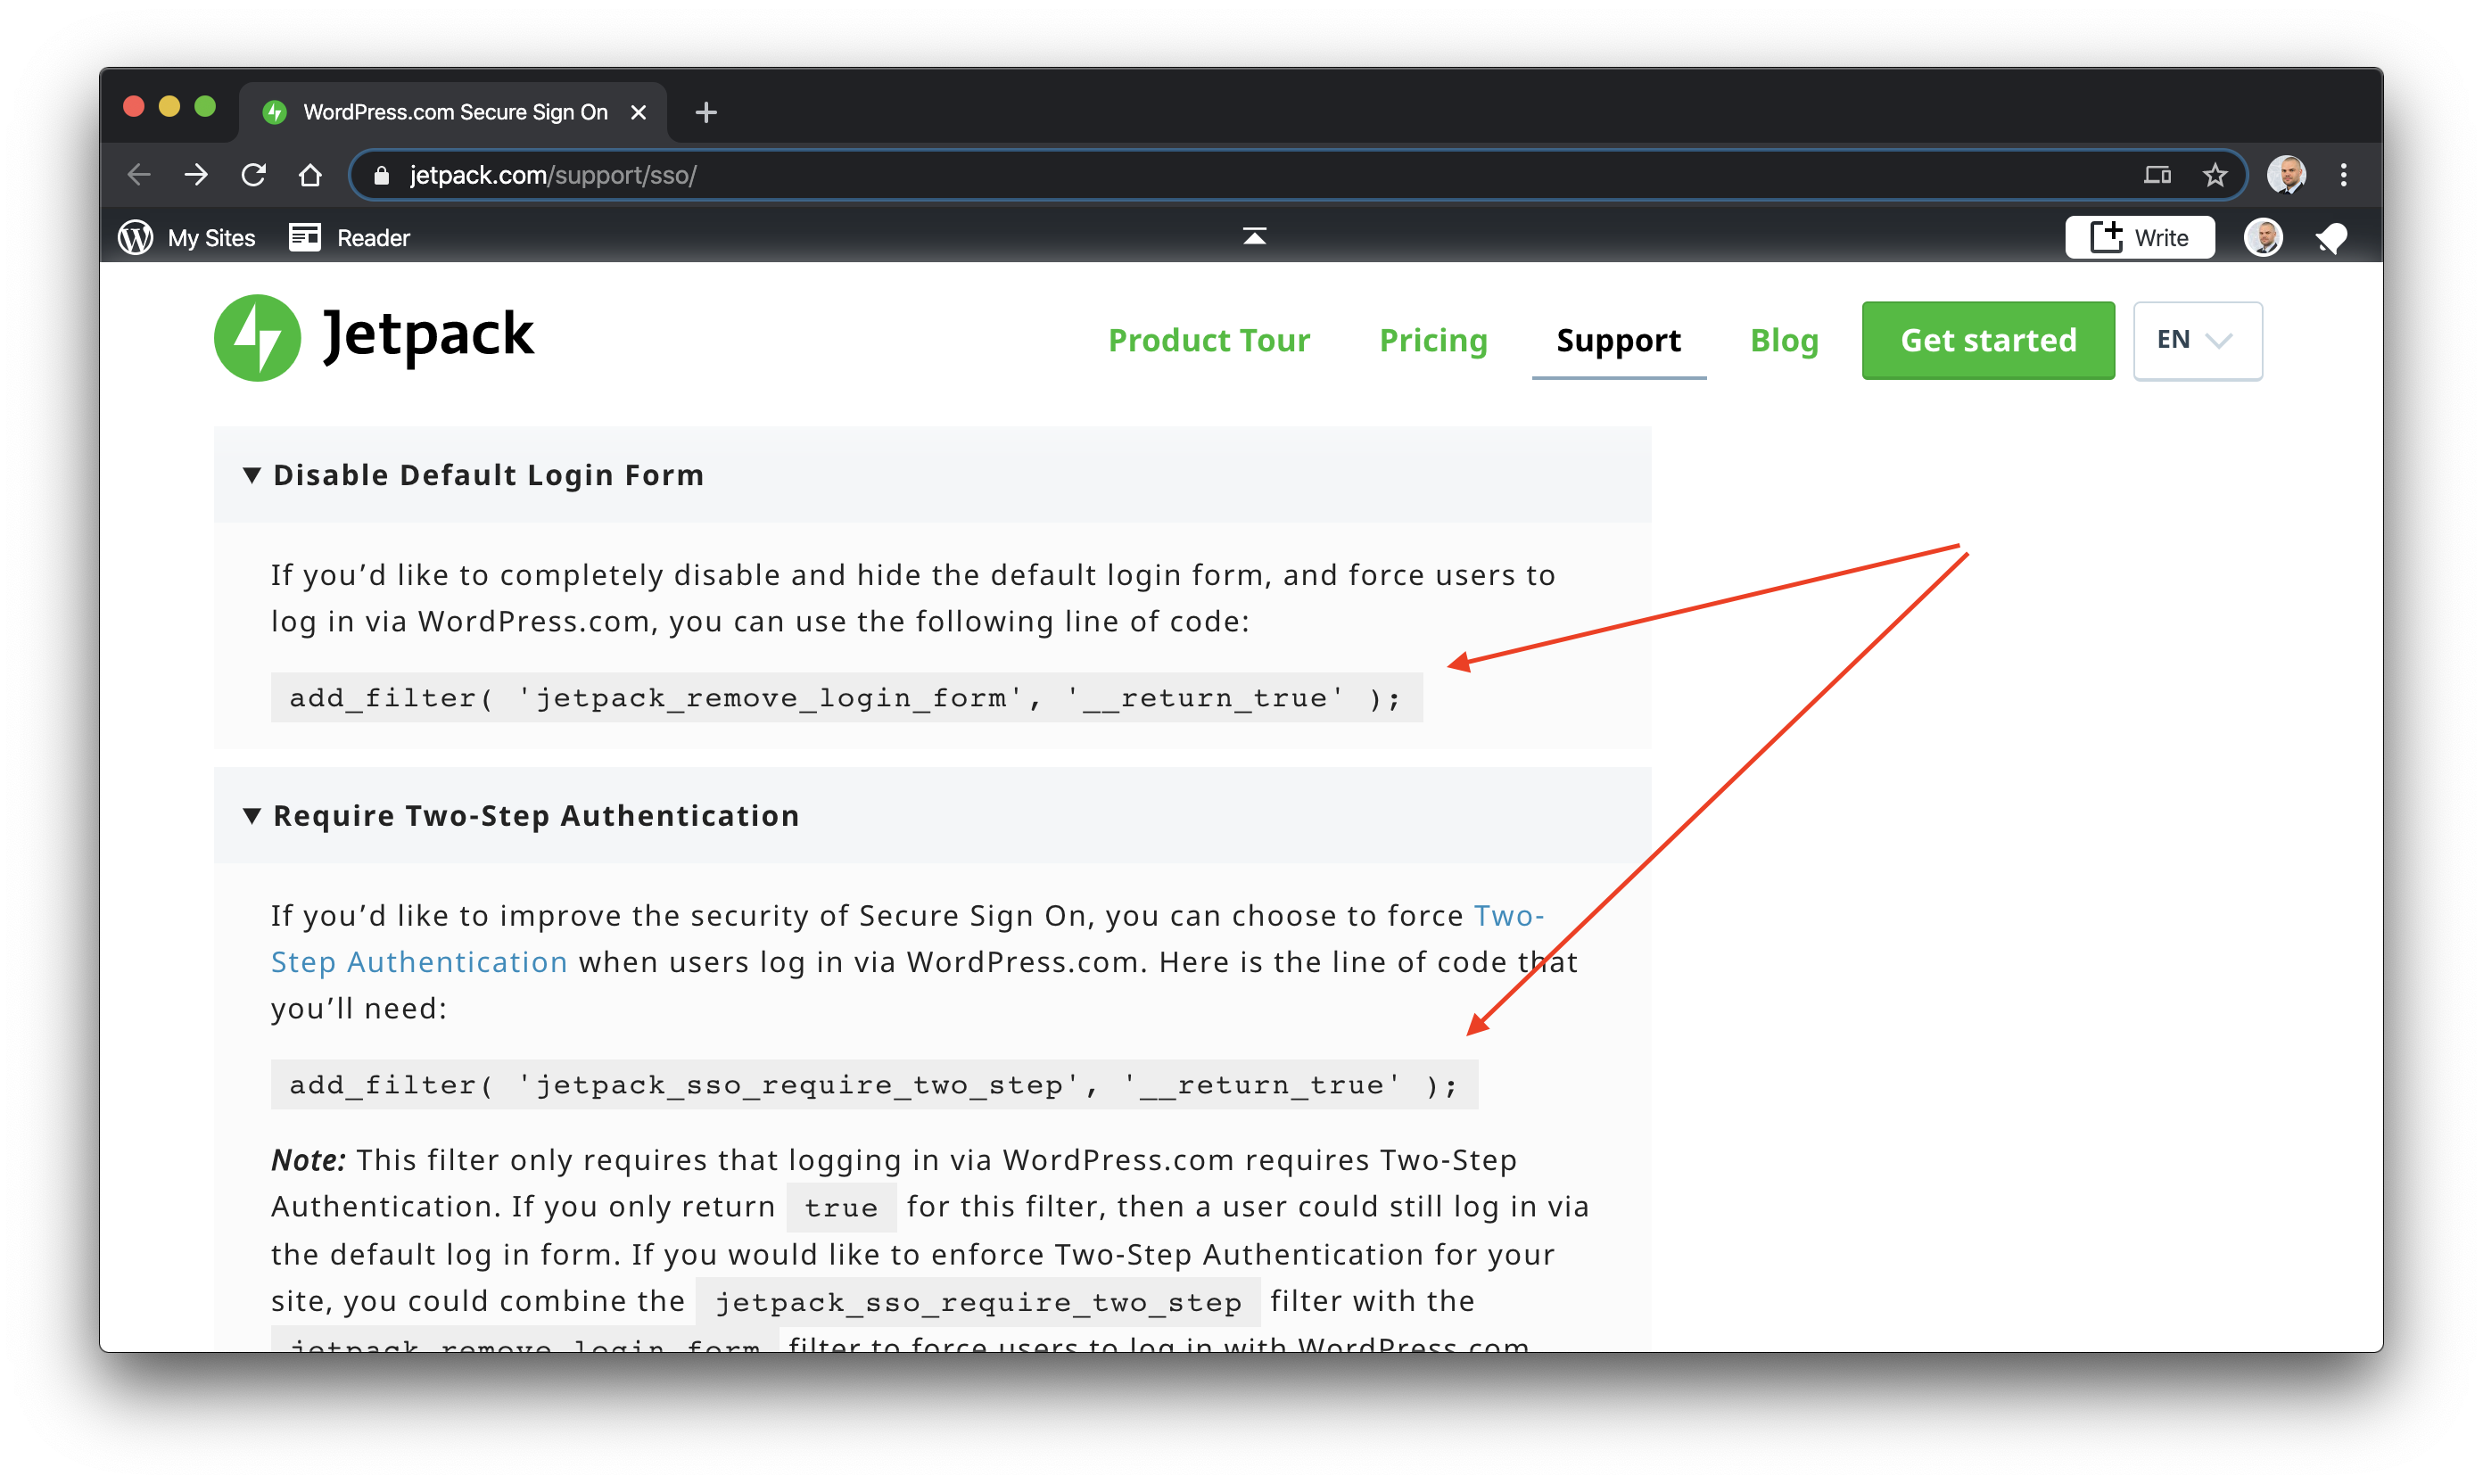Select the WordPress.com Secure Sign On browser tab
2483x1484 pixels.
[452, 112]
